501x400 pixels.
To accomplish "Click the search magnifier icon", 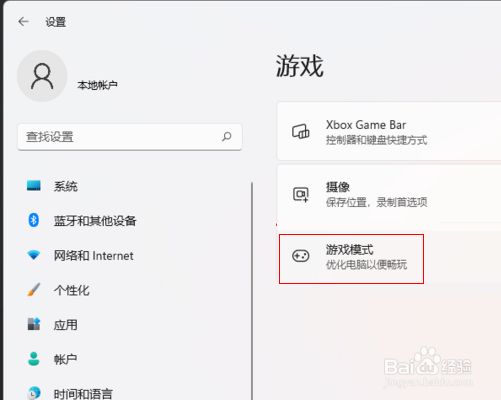I will (227, 136).
